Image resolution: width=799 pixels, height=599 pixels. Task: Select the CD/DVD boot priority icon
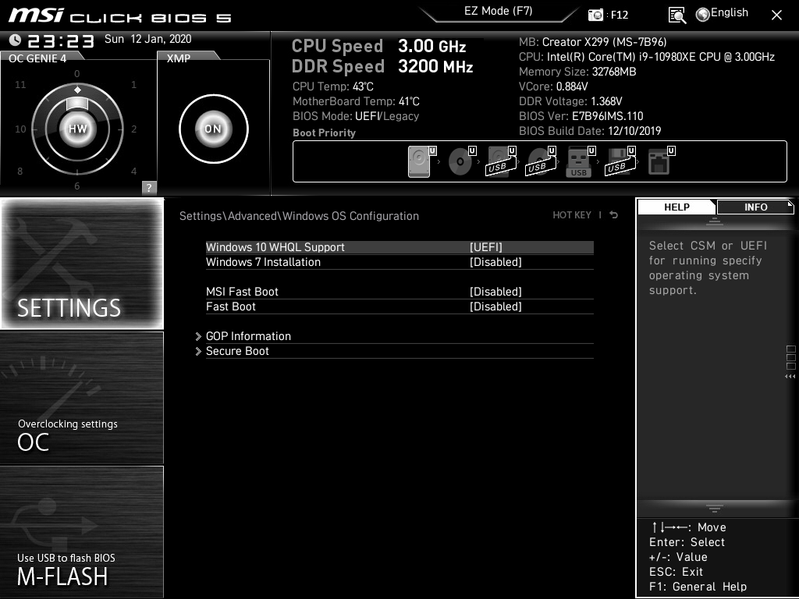coord(462,161)
